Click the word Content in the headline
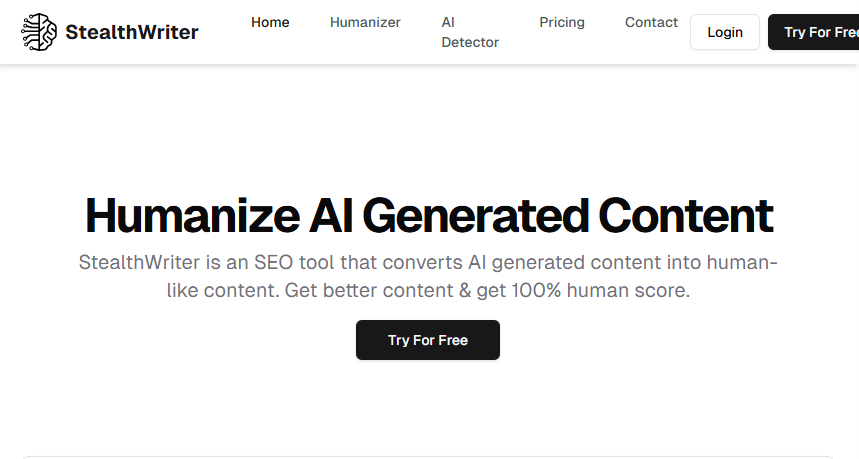Image resolution: width=859 pixels, height=459 pixels. 686,216
